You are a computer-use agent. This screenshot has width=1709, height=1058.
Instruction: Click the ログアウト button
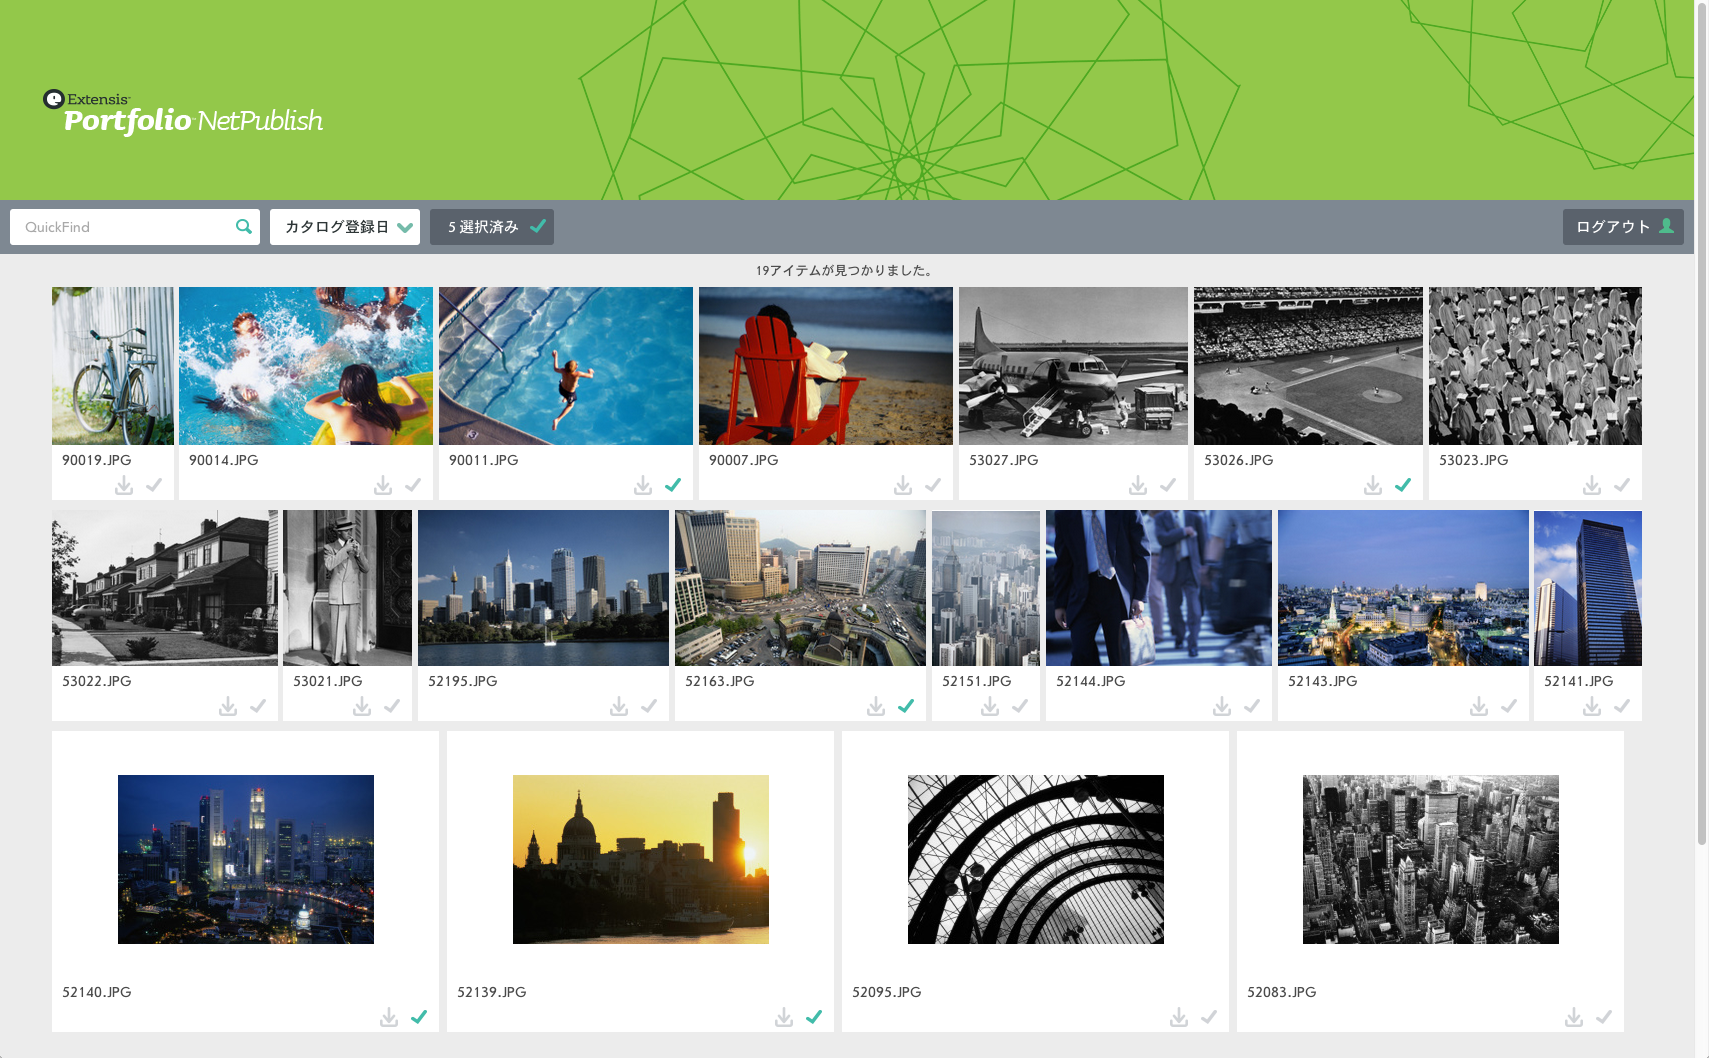(1623, 227)
